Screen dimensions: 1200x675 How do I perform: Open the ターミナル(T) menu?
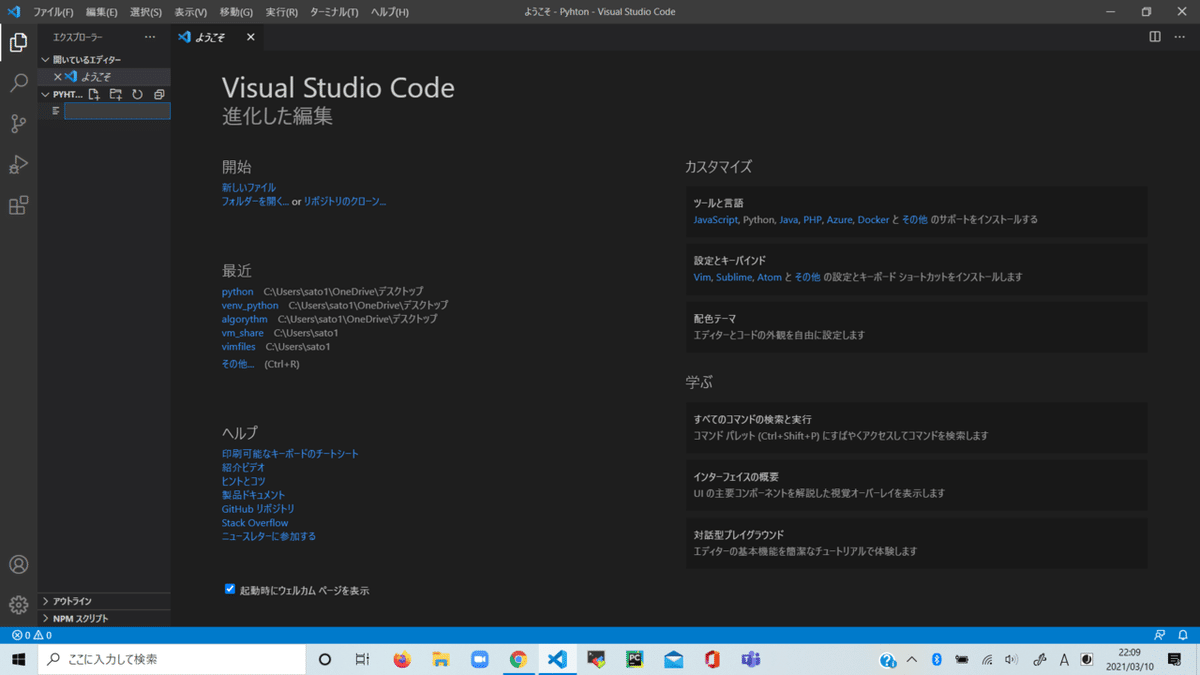coord(334,12)
